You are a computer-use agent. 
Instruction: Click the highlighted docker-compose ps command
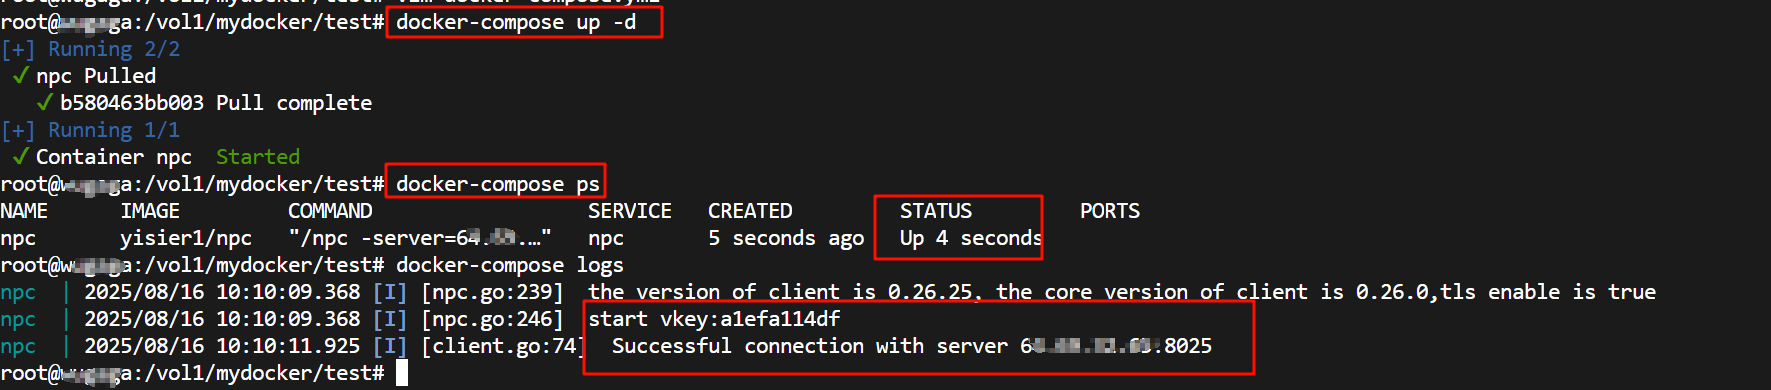click(498, 184)
